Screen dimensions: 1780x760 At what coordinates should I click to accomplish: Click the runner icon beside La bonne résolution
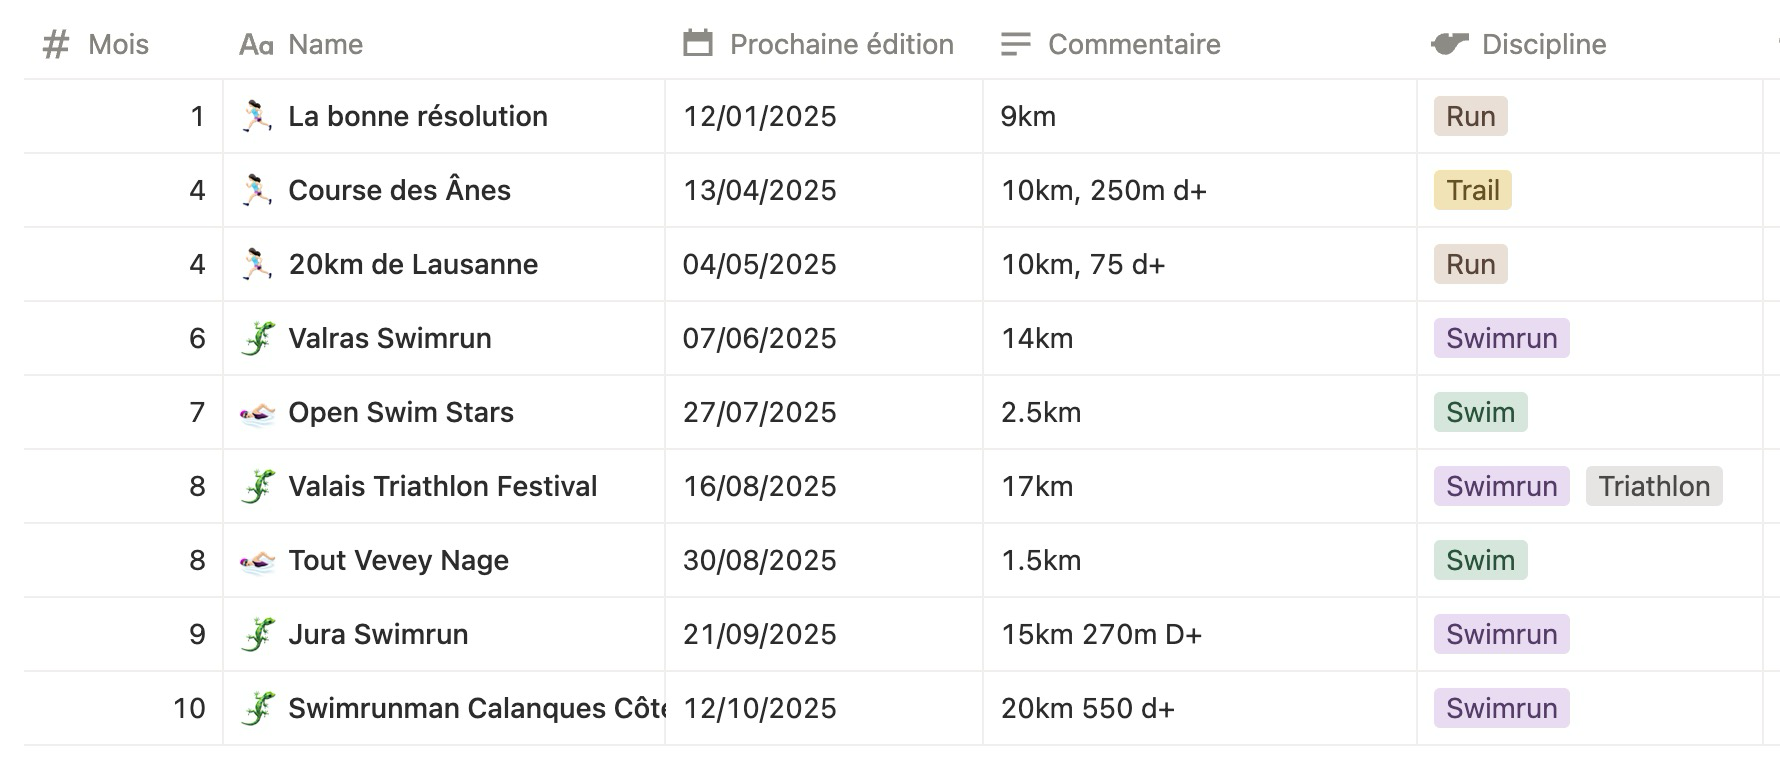pos(257,117)
